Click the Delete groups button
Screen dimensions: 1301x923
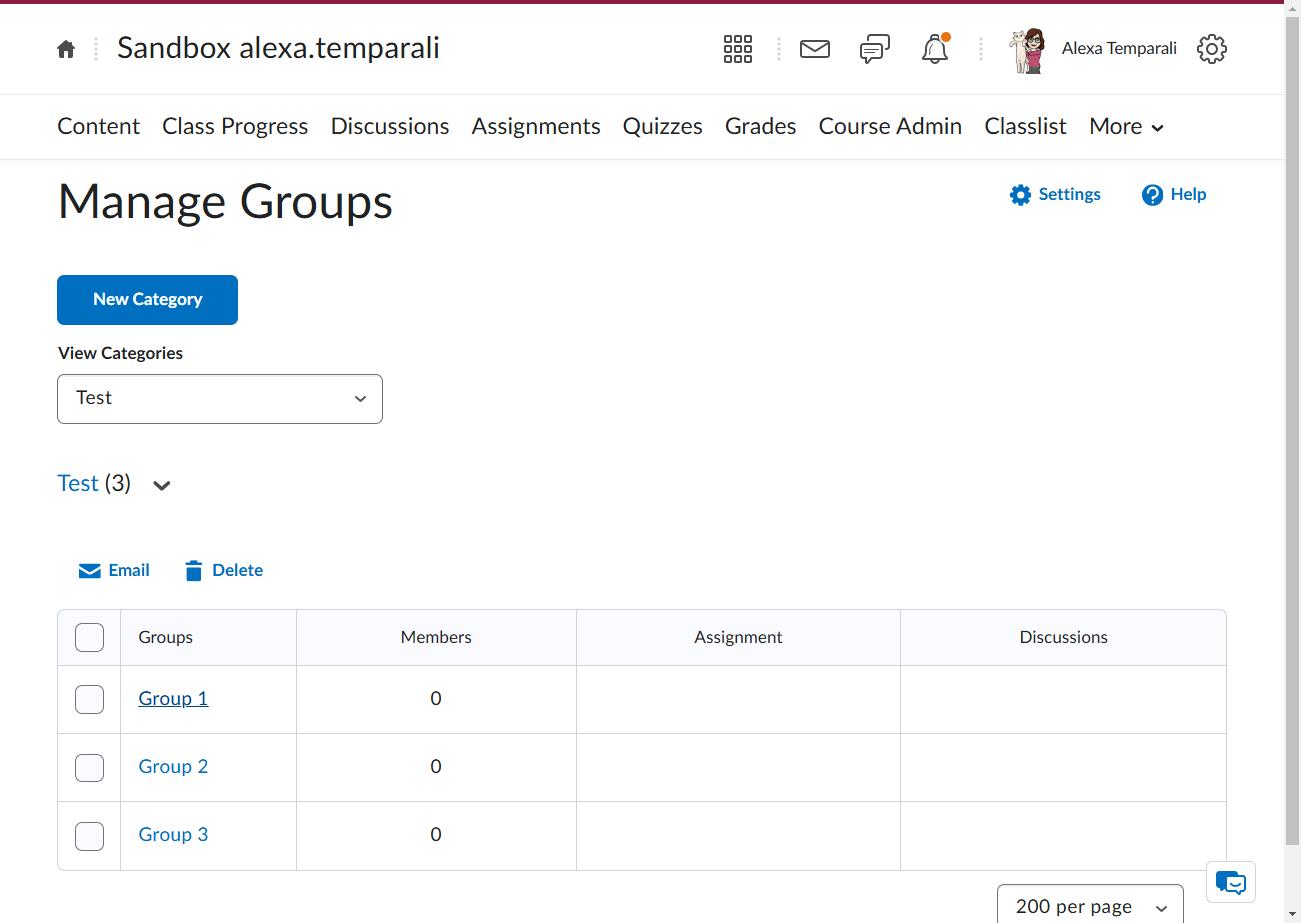(223, 571)
